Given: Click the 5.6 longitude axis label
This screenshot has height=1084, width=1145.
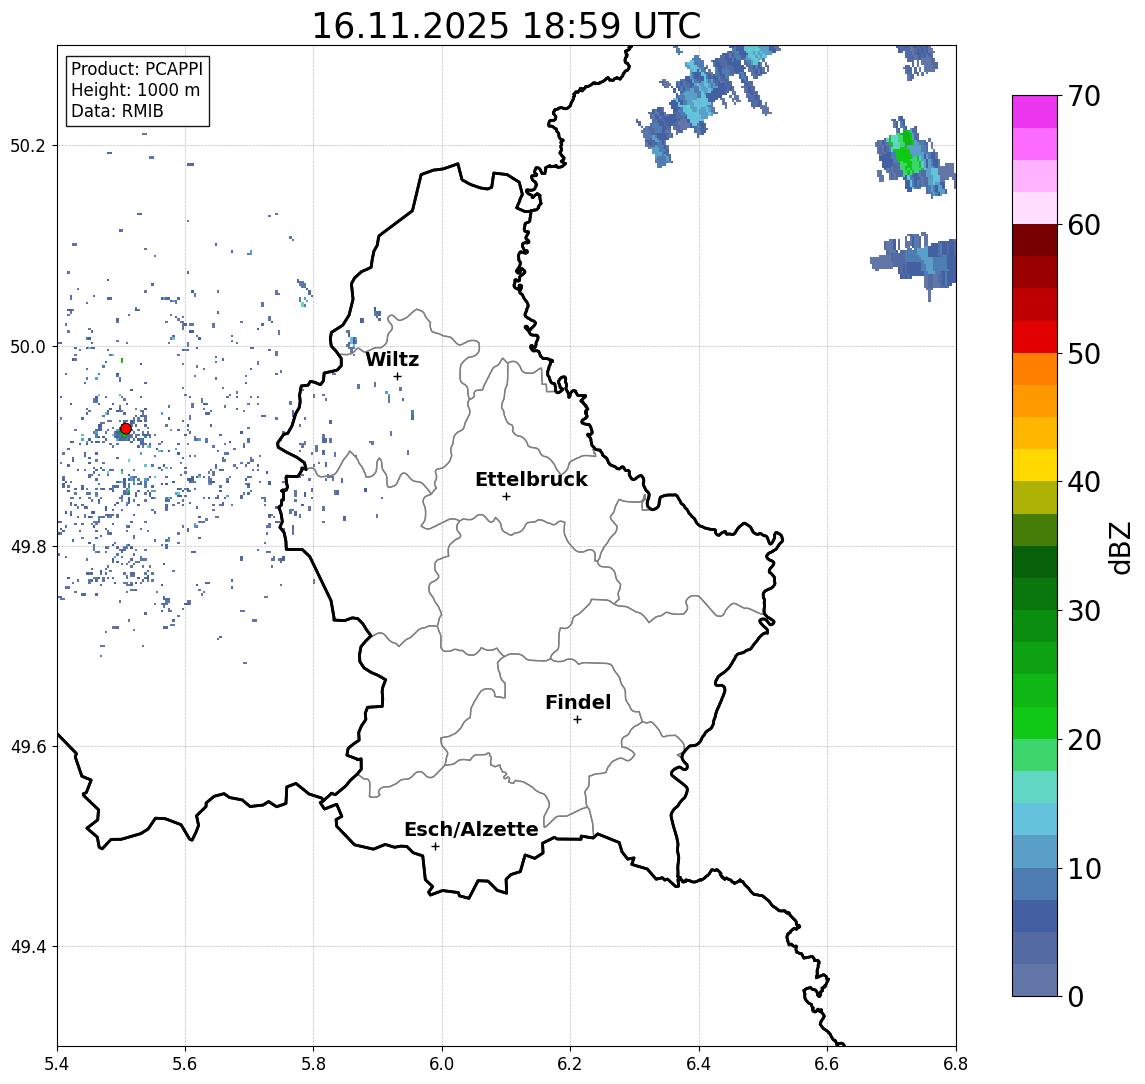Looking at the screenshot, I should 185,1064.
